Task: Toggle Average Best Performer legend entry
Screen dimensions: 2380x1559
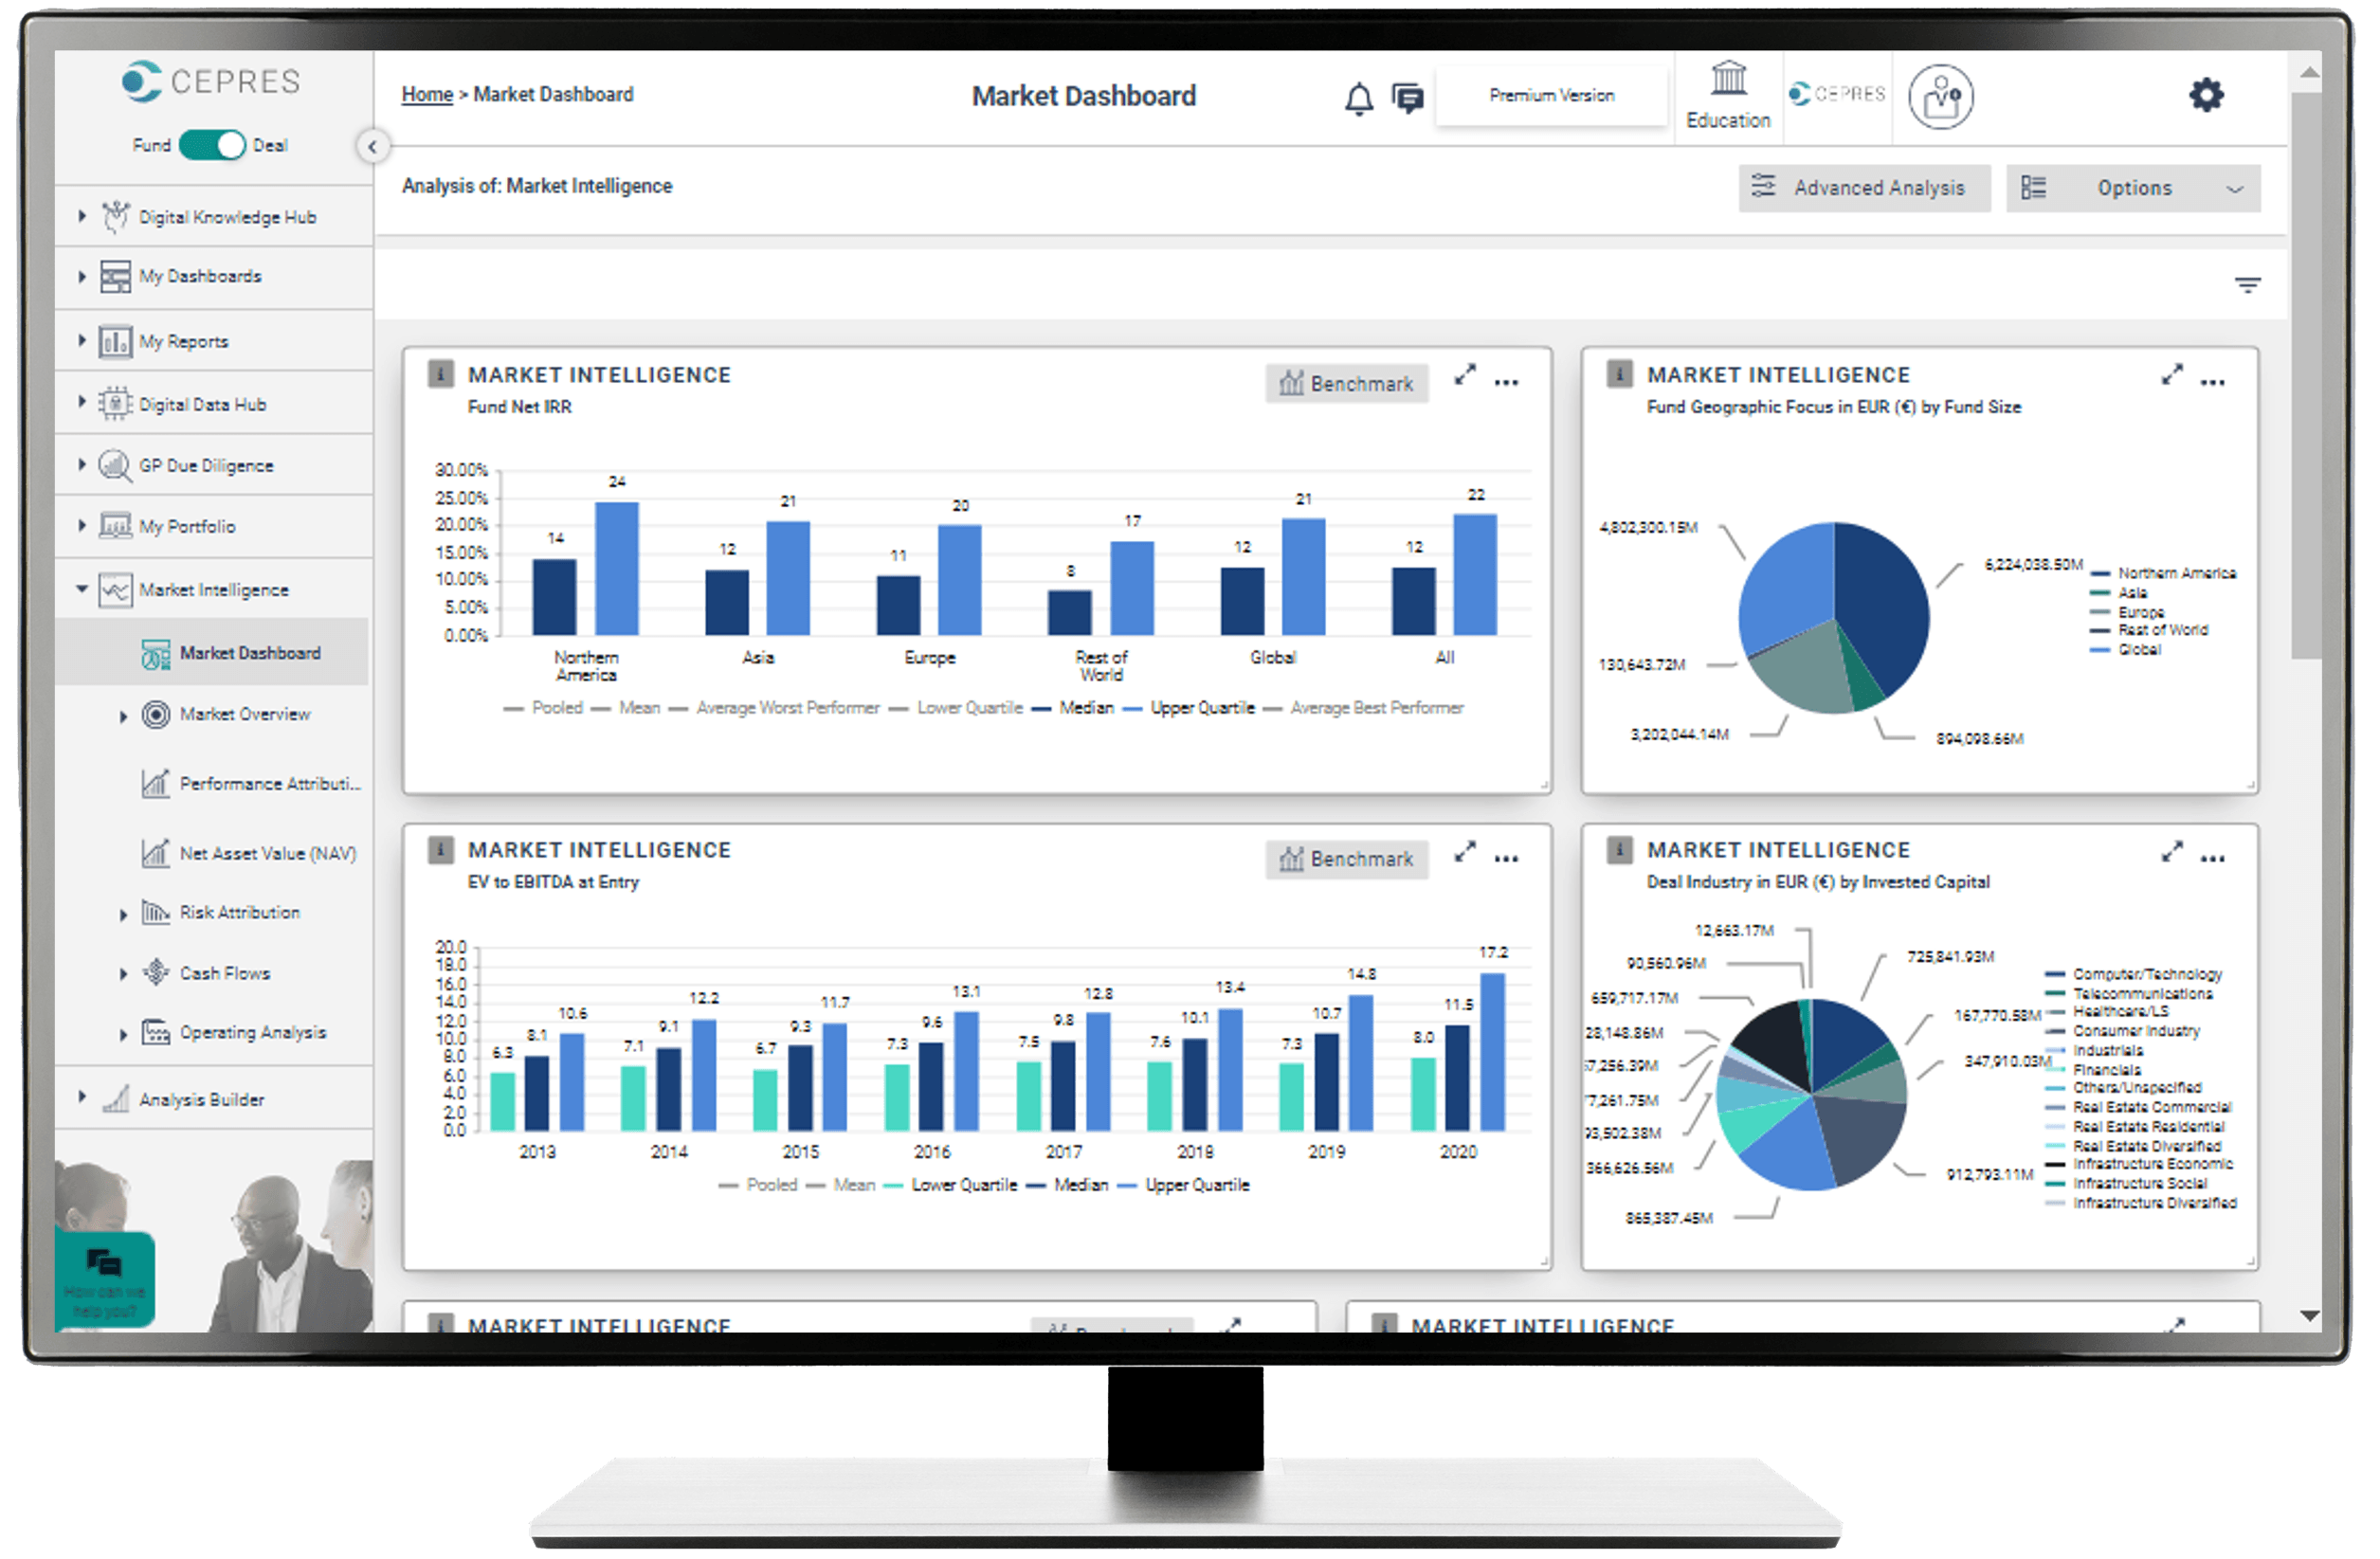Action: pyautogui.click(x=1363, y=708)
